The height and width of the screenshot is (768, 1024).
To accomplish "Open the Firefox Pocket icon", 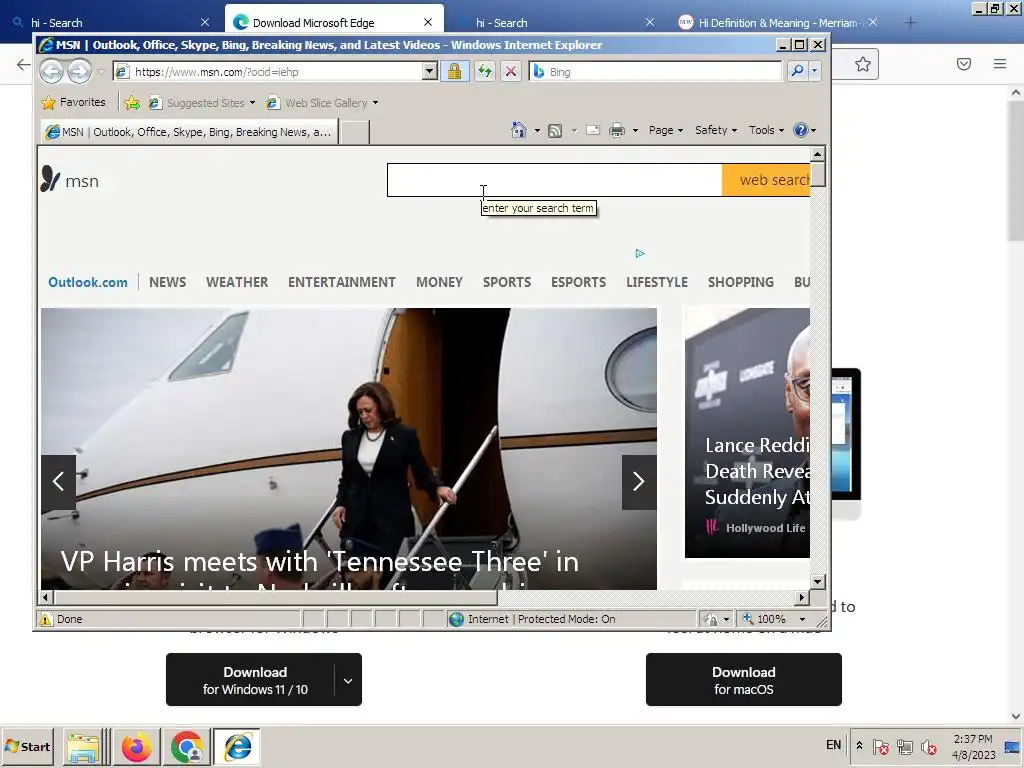I will 964,64.
